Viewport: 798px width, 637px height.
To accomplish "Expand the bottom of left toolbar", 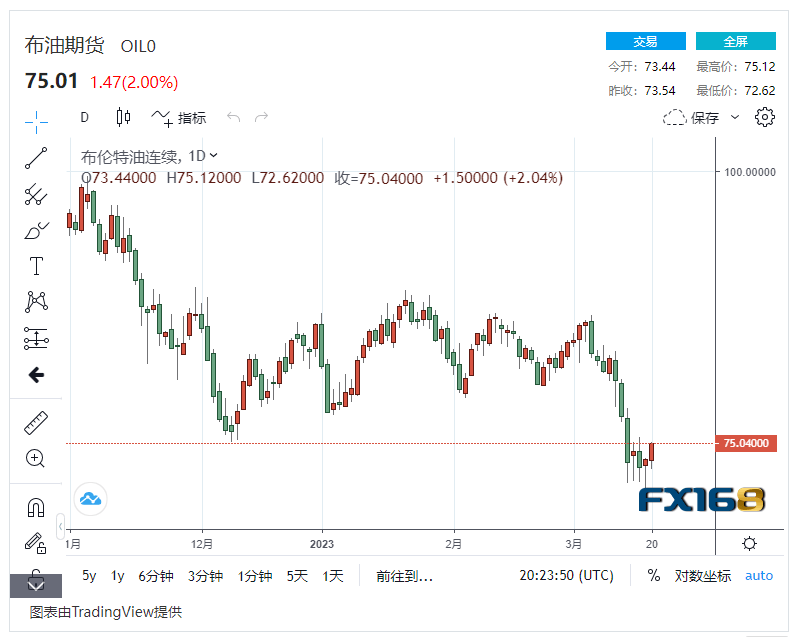I will point(36,585).
